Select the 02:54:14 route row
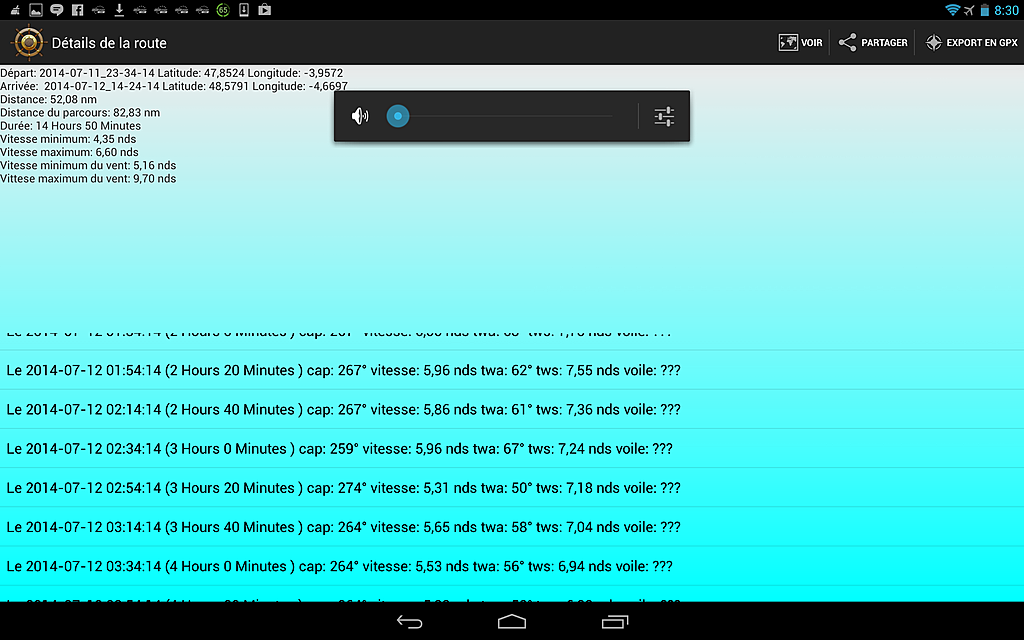The width and height of the screenshot is (1024, 640). 512,488
